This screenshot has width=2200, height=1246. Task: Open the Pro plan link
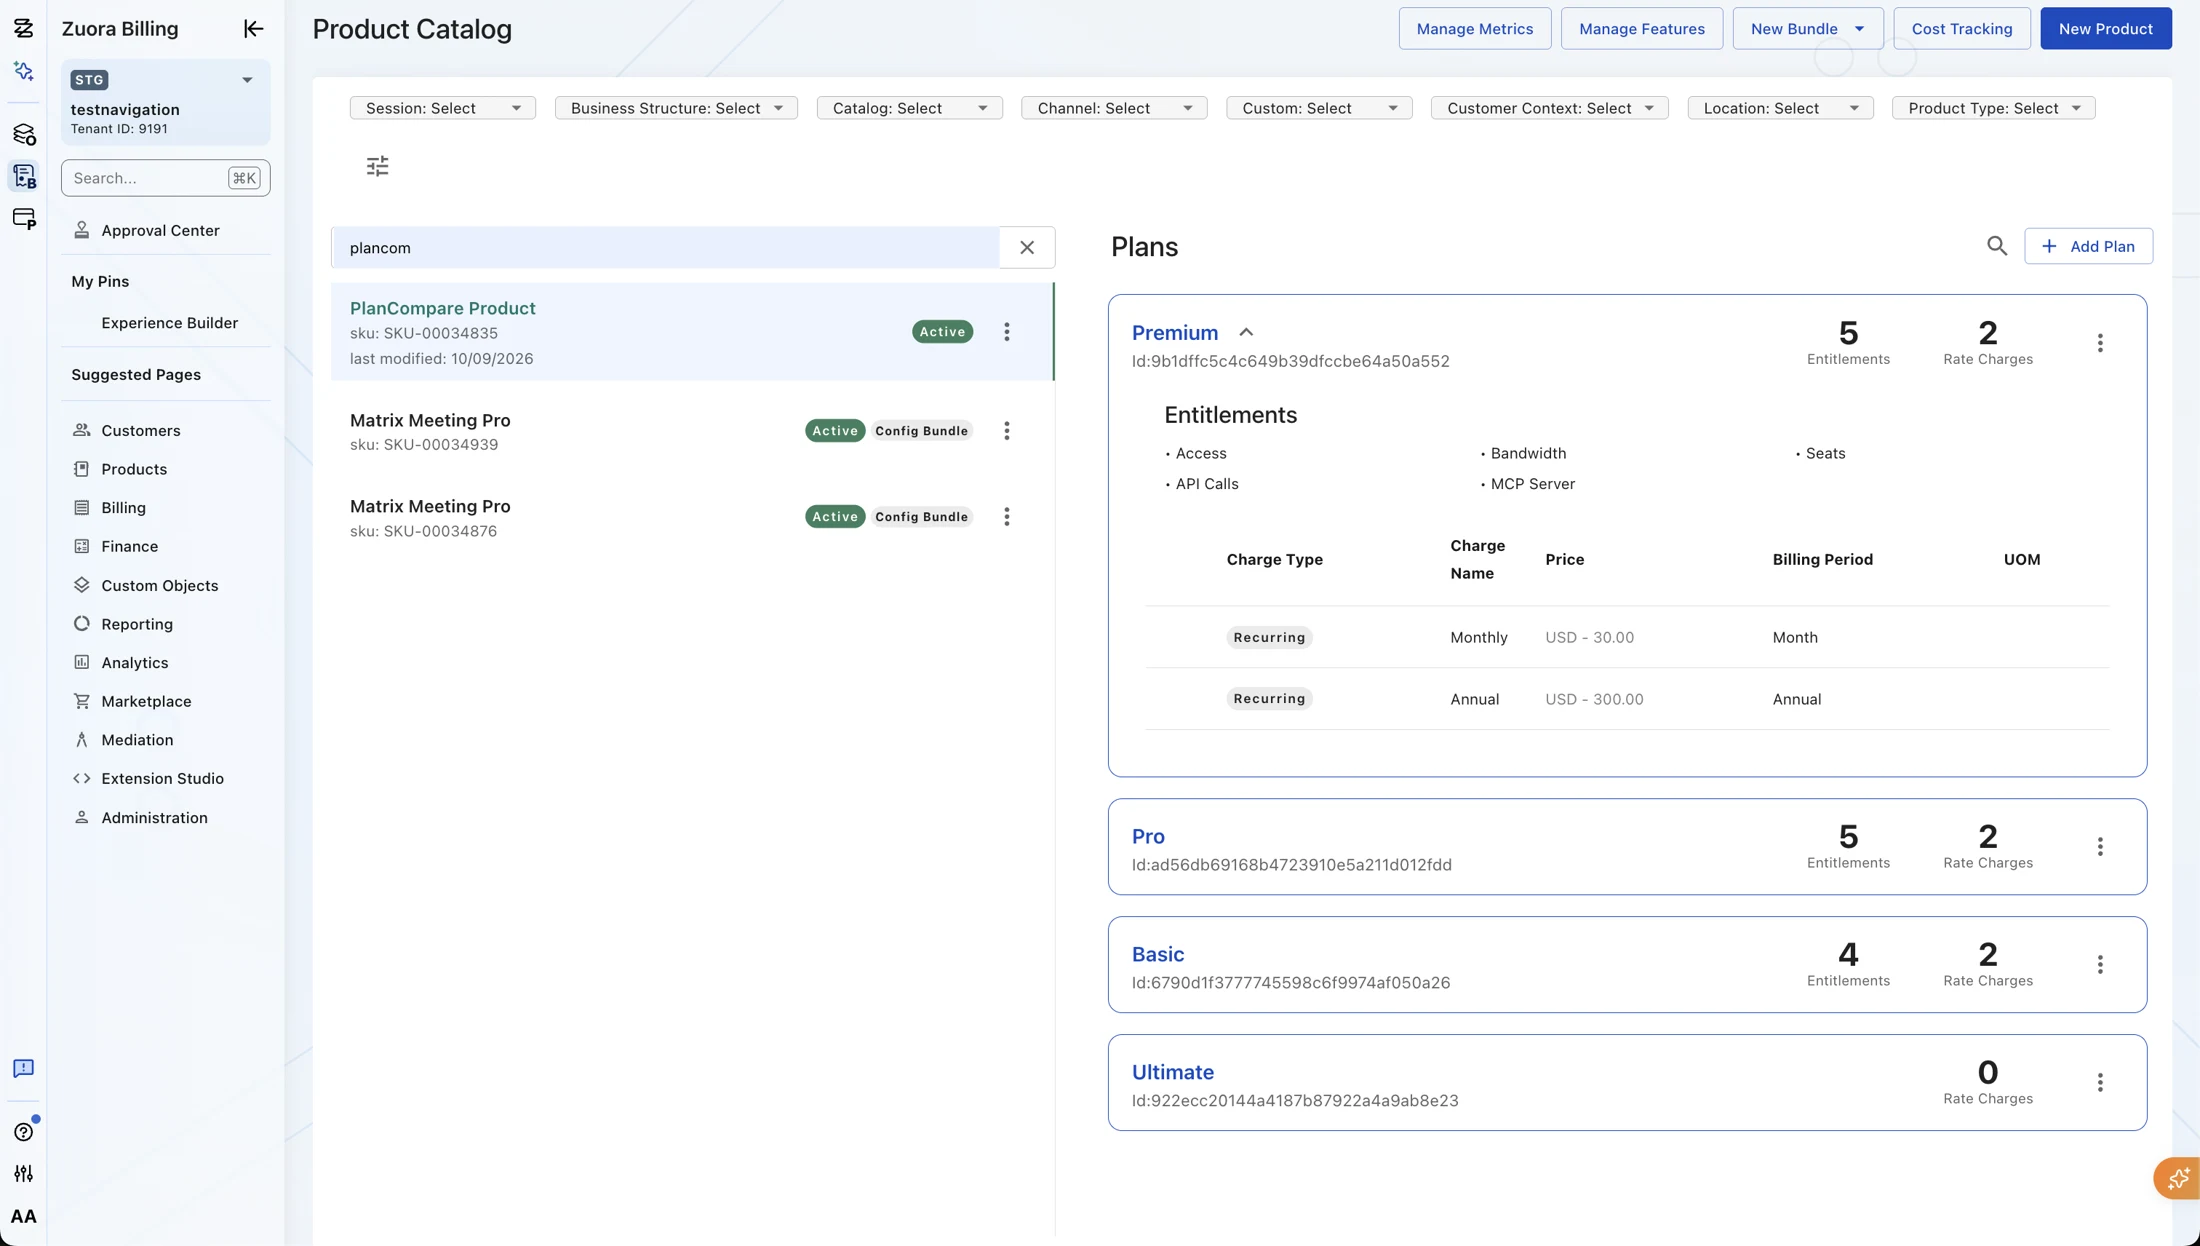(1148, 836)
